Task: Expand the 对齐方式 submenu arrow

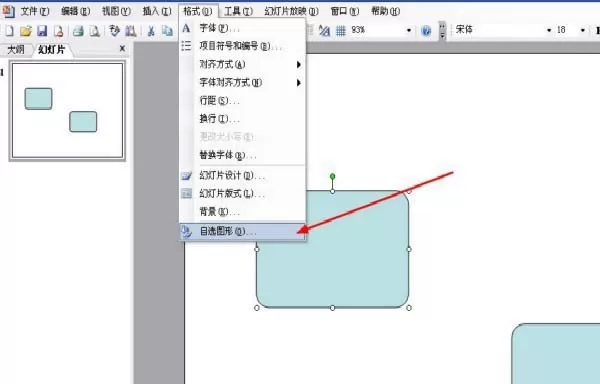Action: pos(298,65)
